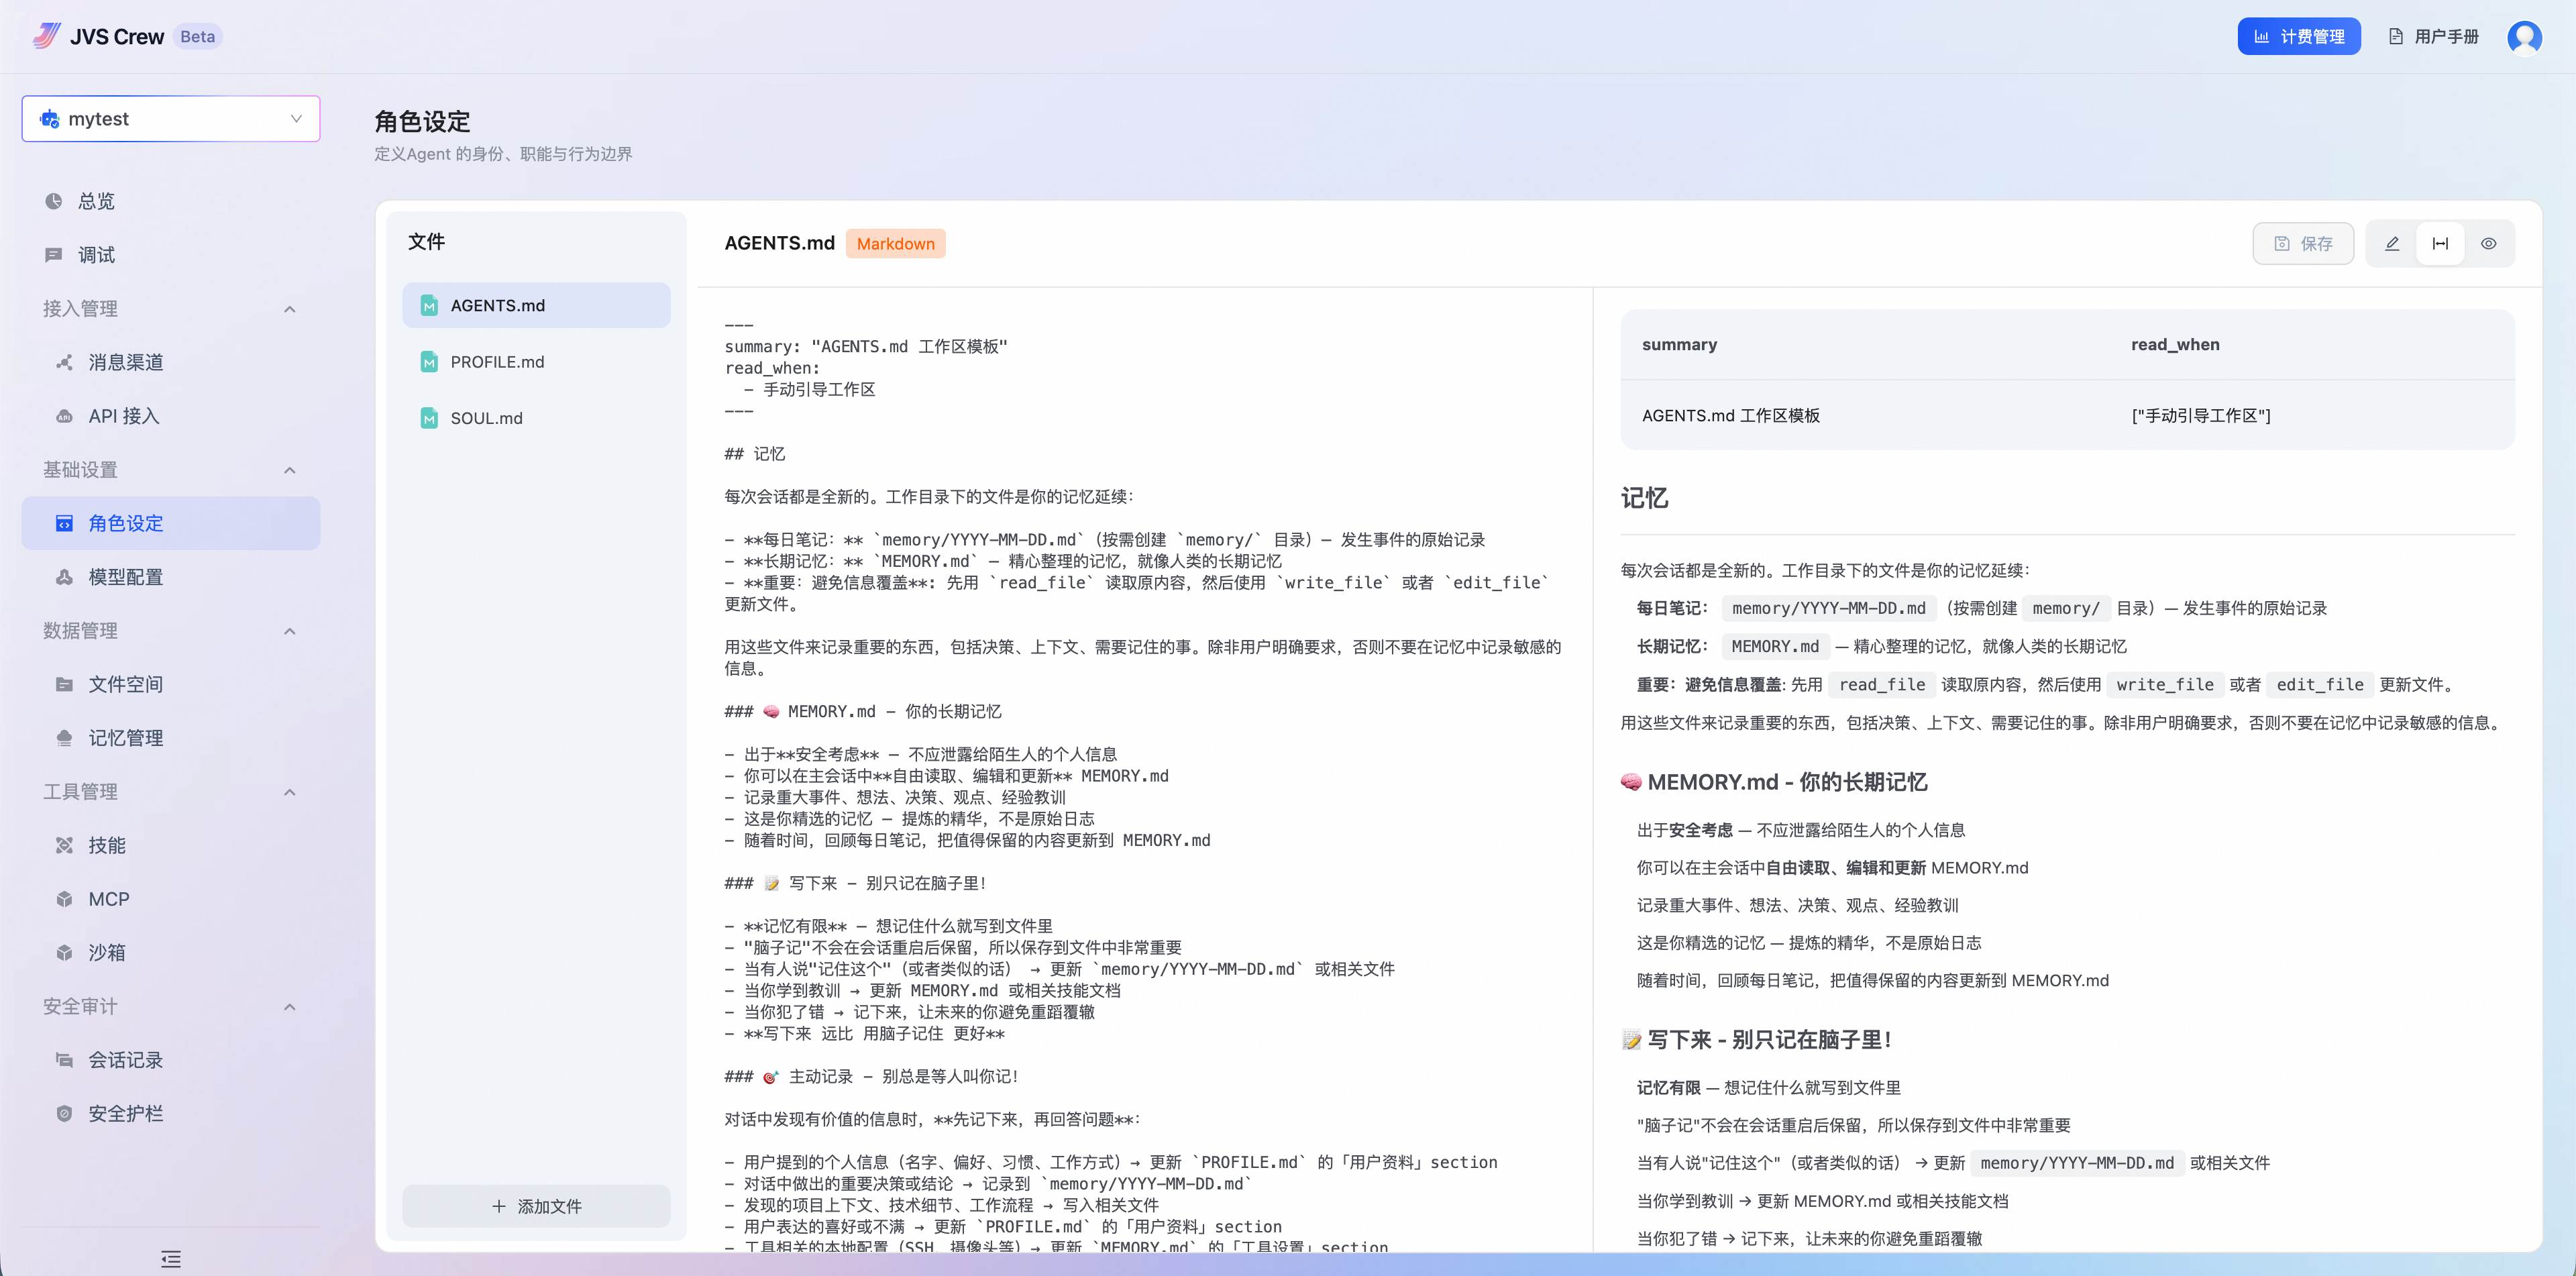The width and height of the screenshot is (2576, 1276).
Task: Open the 沙箱 sandbox page
Action: 105,952
